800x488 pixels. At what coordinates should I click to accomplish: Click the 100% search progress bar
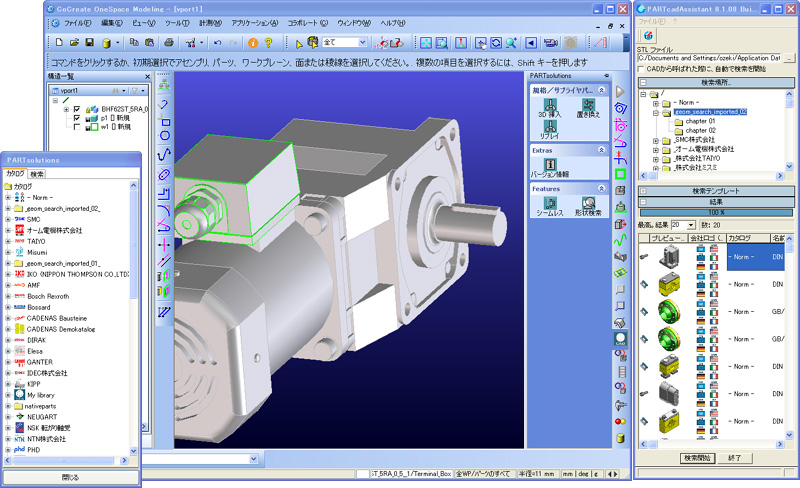tap(717, 213)
